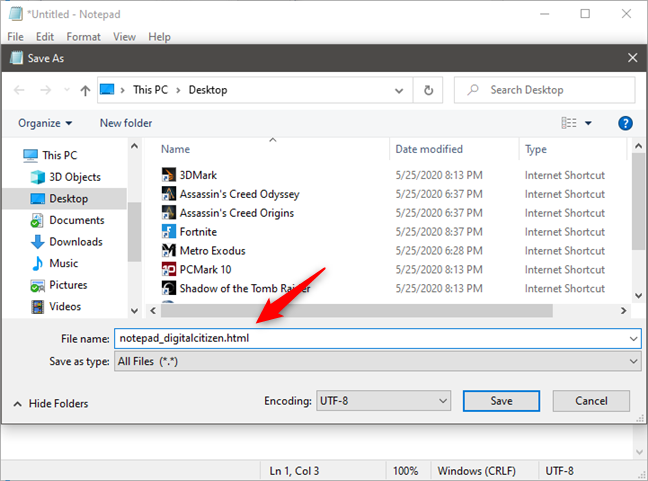Open the blue Help question mark icon
The height and width of the screenshot is (481, 648).
pos(625,123)
